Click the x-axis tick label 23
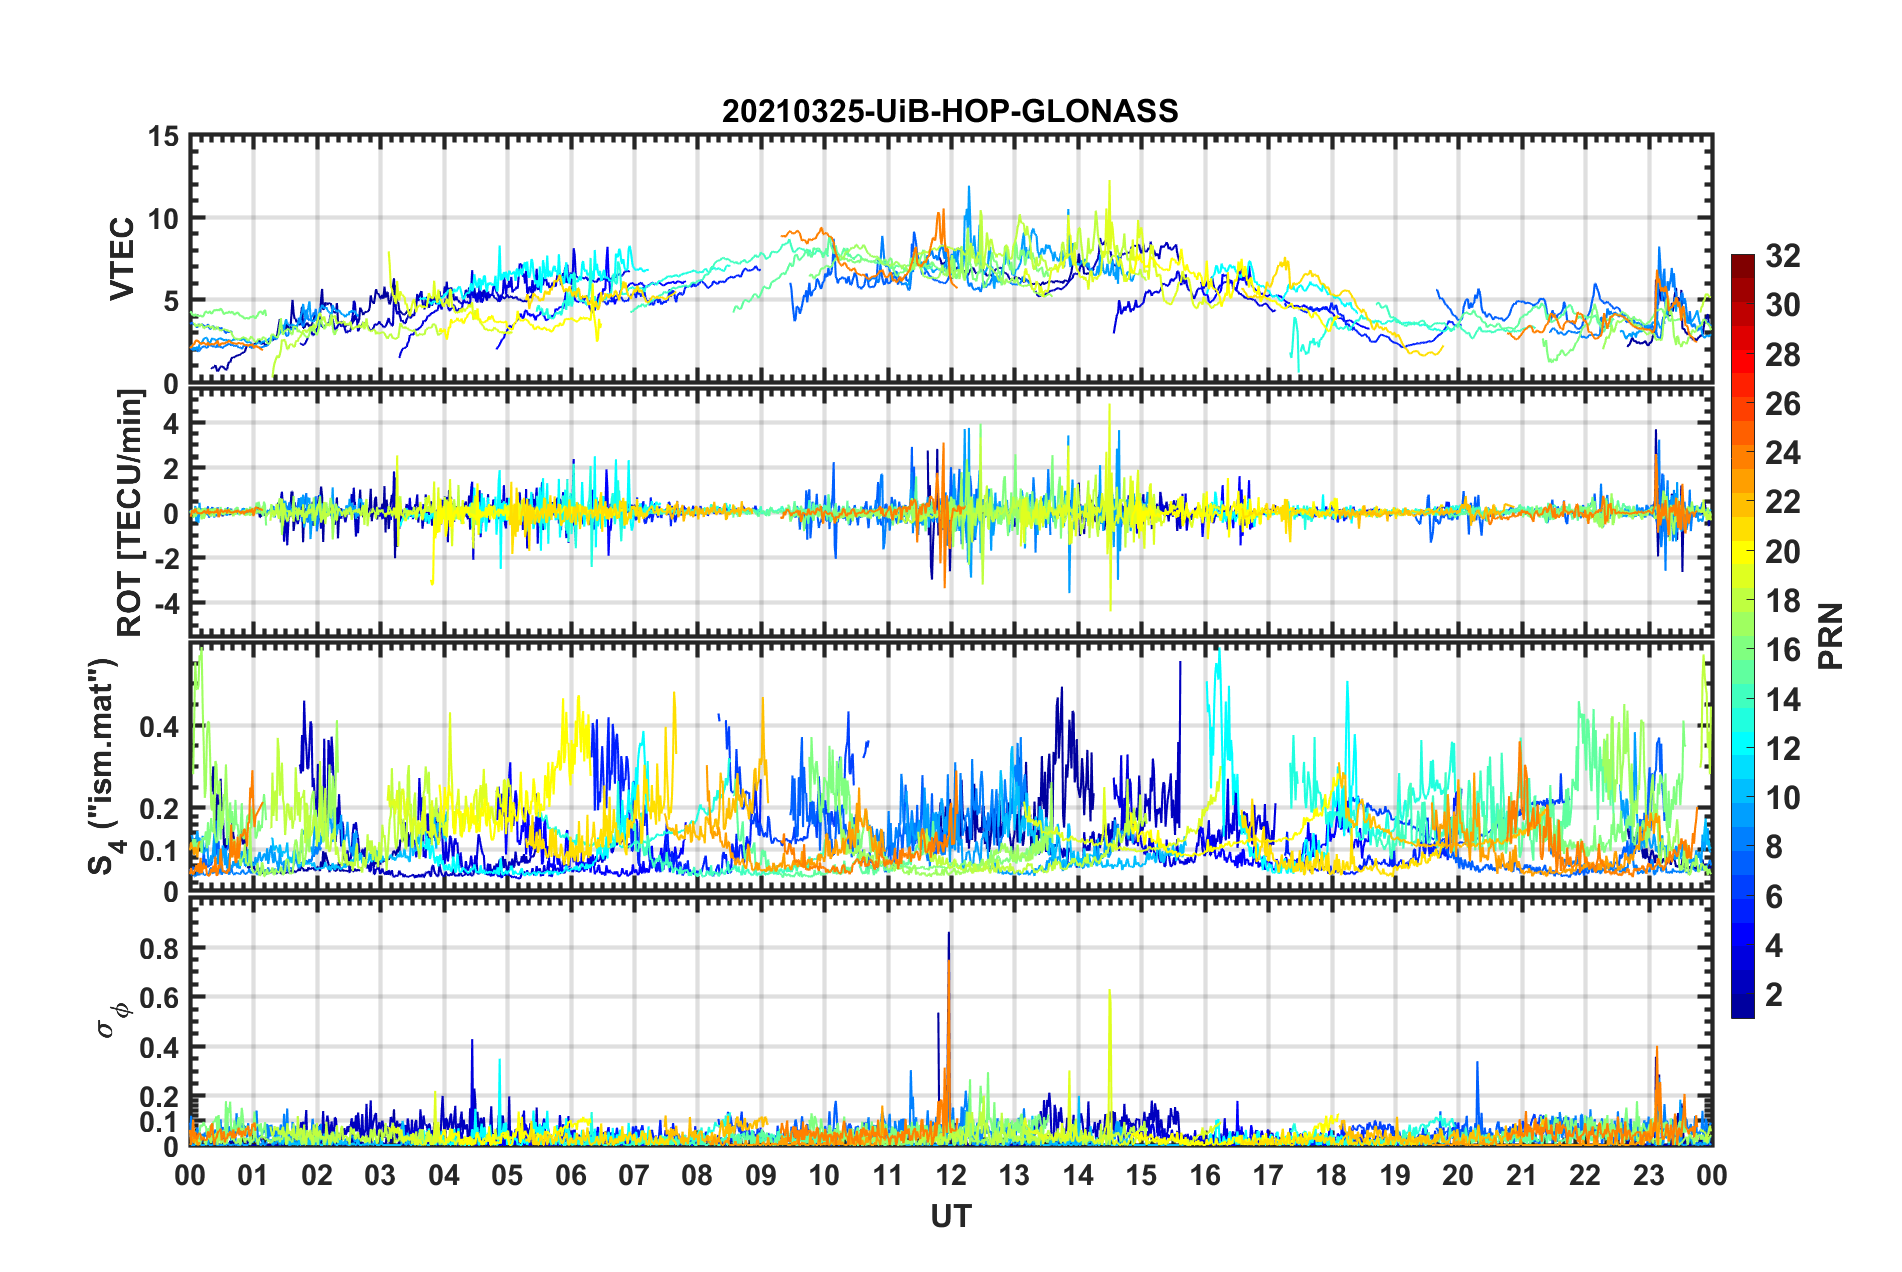This screenshot has height=1272, width=1902. tap(1649, 1175)
